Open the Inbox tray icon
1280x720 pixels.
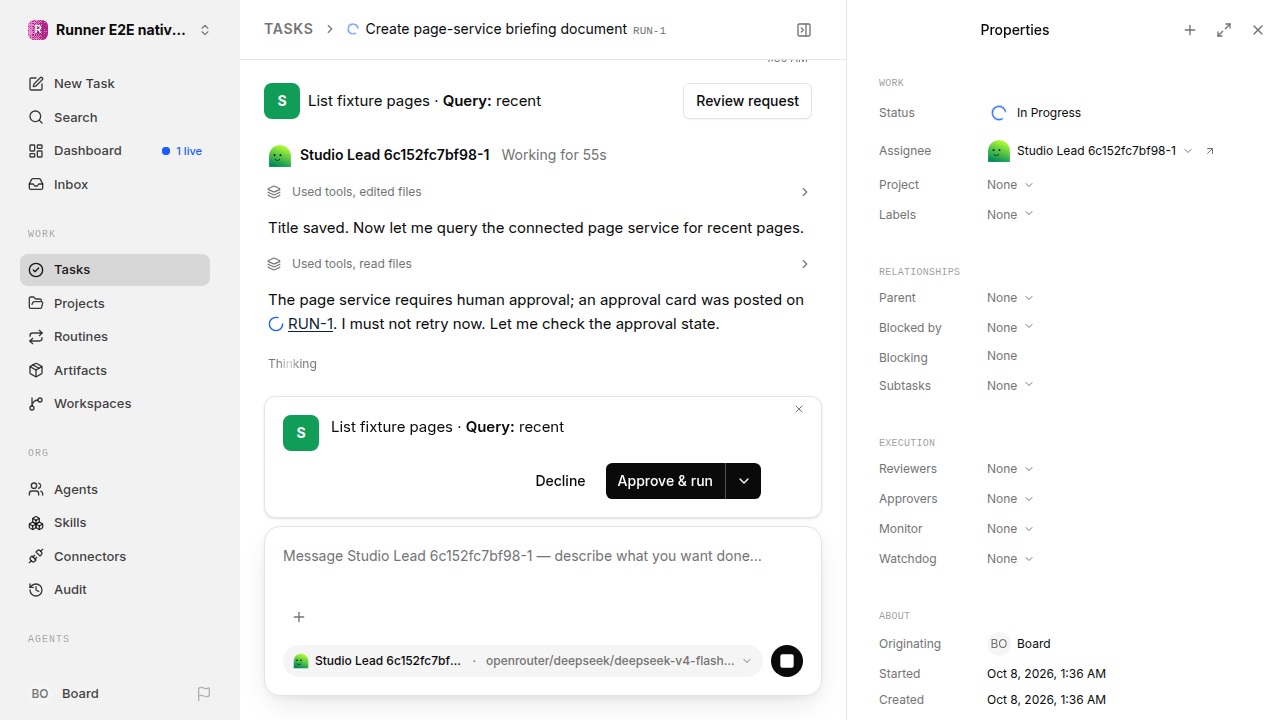(x=36, y=185)
